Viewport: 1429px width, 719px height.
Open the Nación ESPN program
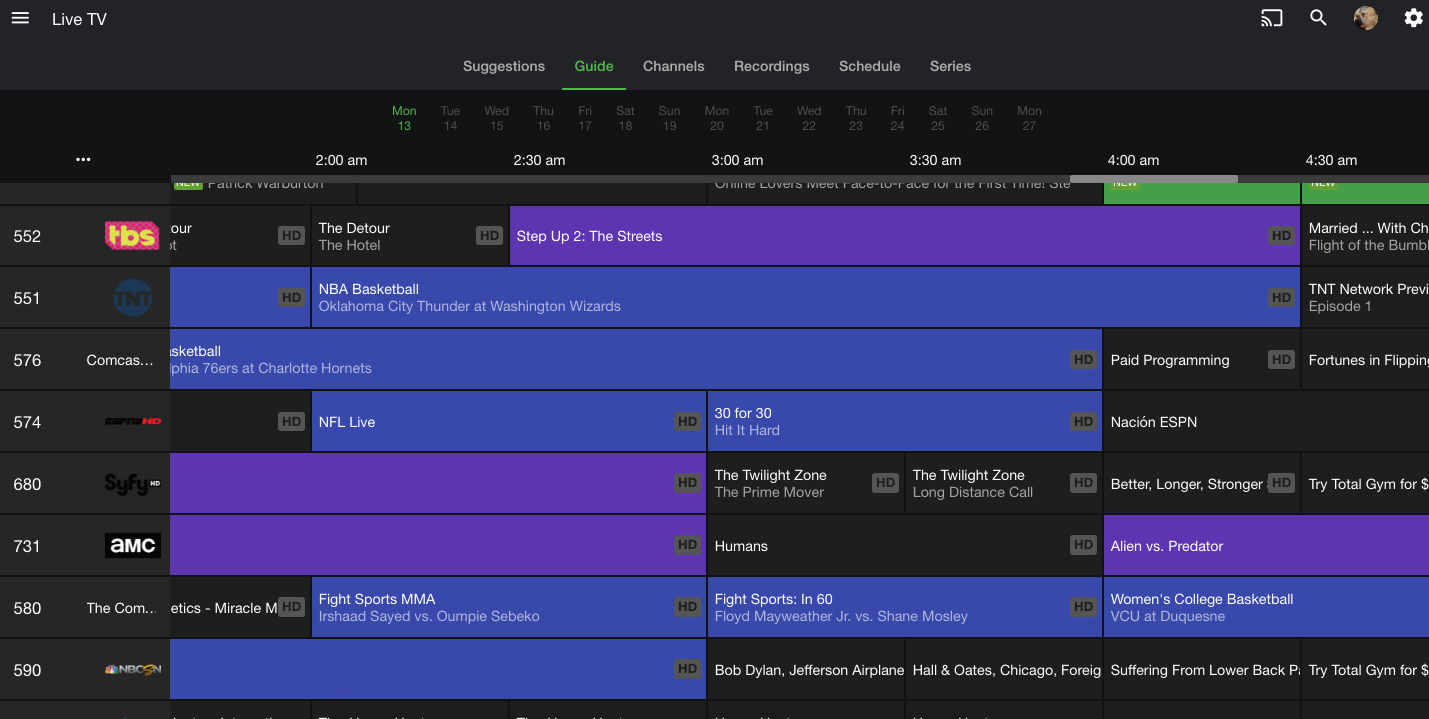pyautogui.click(x=1266, y=422)
